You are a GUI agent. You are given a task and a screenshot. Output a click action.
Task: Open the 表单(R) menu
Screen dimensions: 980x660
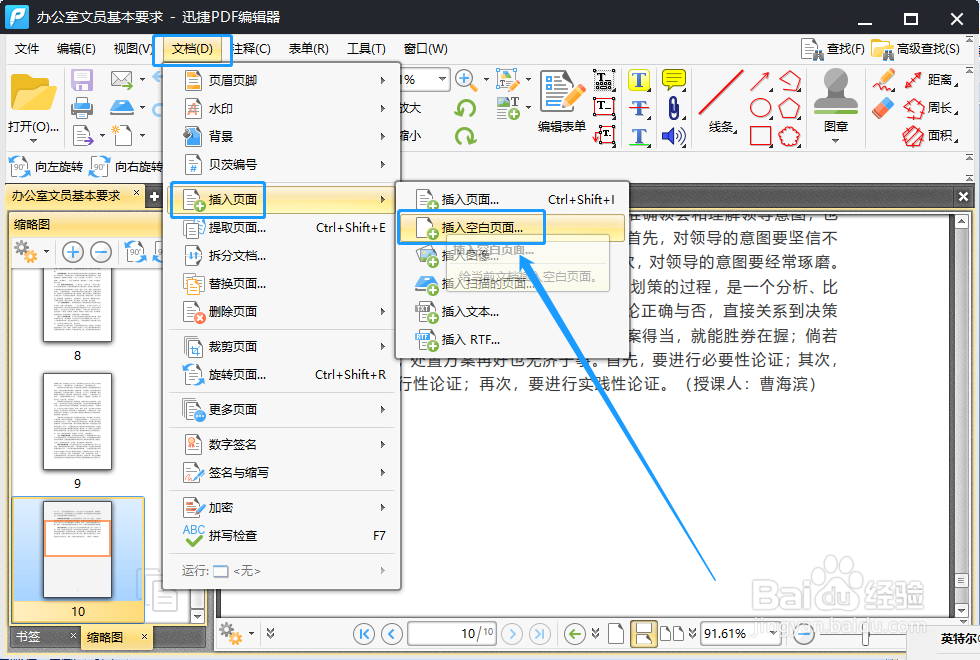[x=308, y=49]
